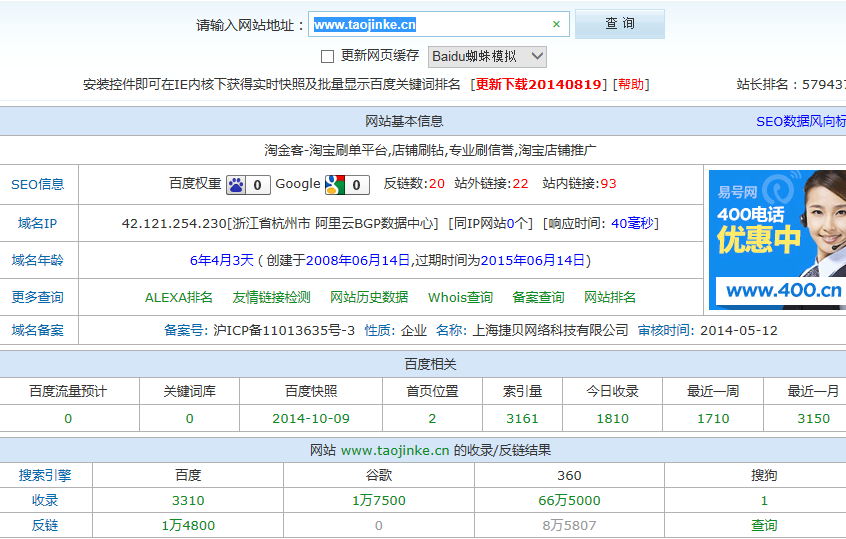Open the Whois查询 link

tap(460, 297)
